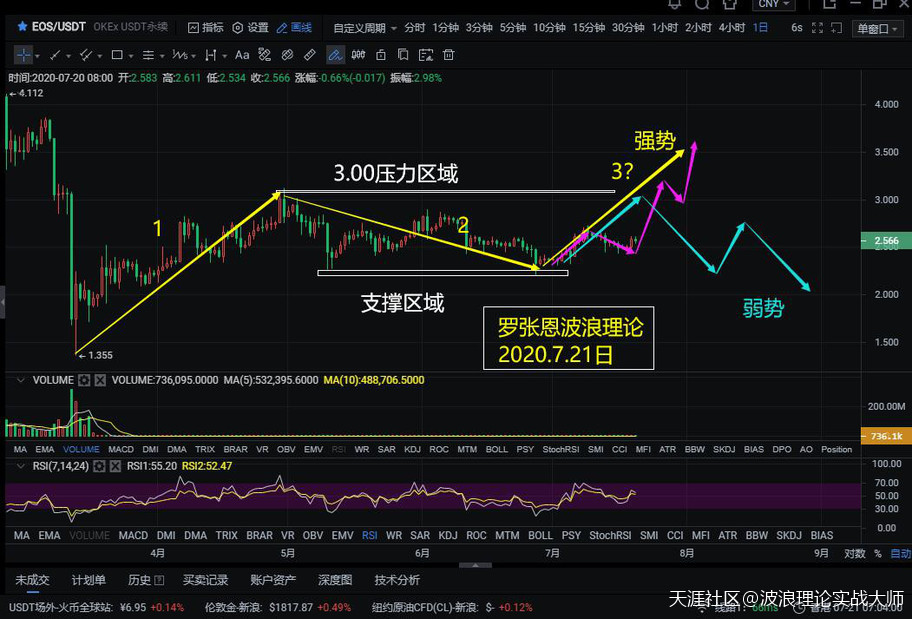Select the trend line drawing tool
The height and width of the screenshot is (619, 912).
55,55
